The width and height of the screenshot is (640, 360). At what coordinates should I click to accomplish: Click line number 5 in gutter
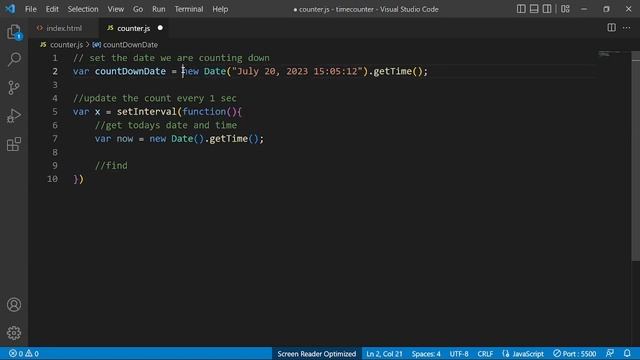pos(55,111)
